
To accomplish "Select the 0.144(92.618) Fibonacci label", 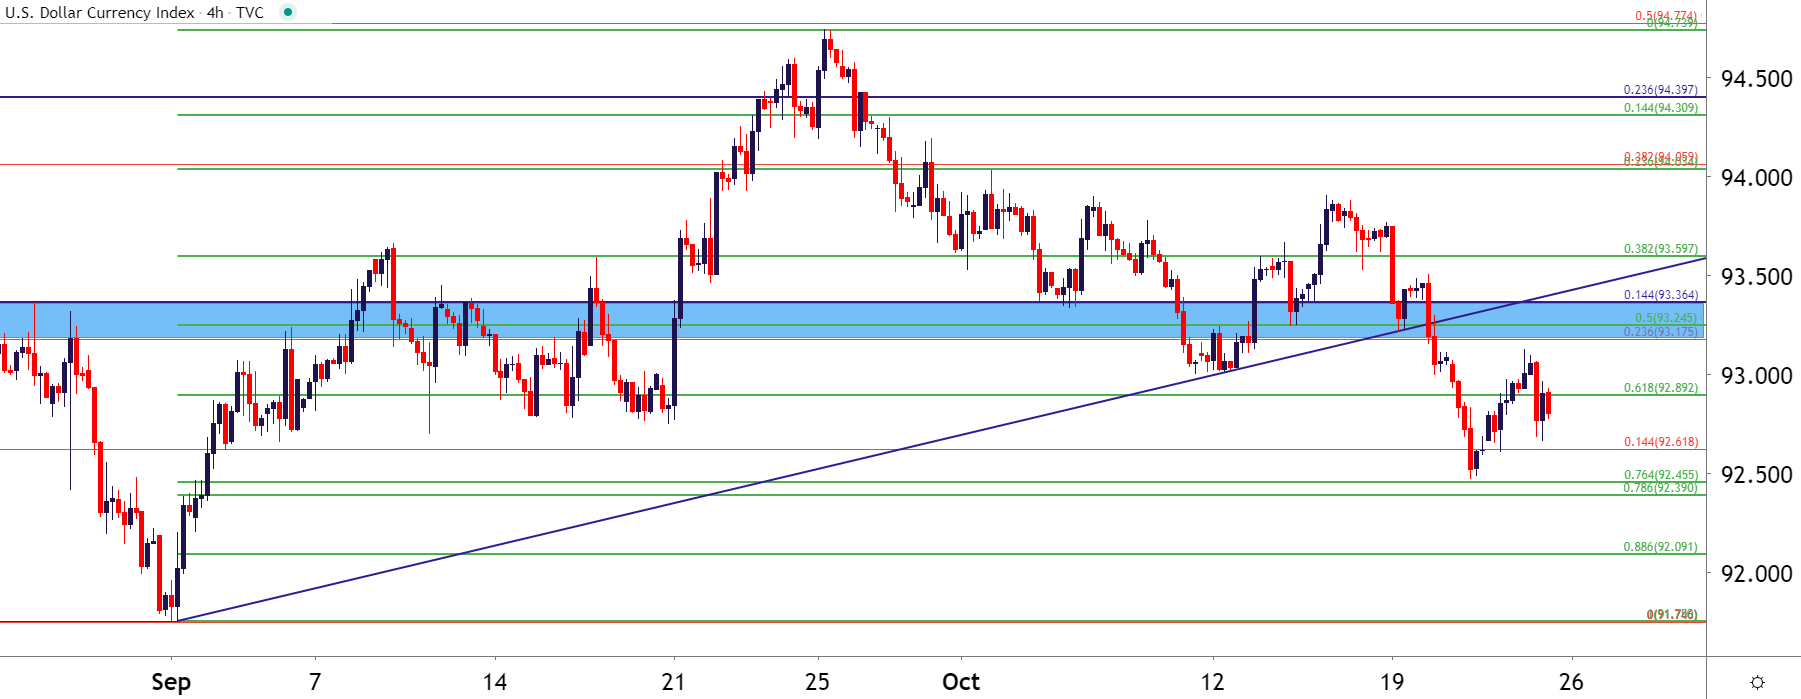I will click(1661, 442).
